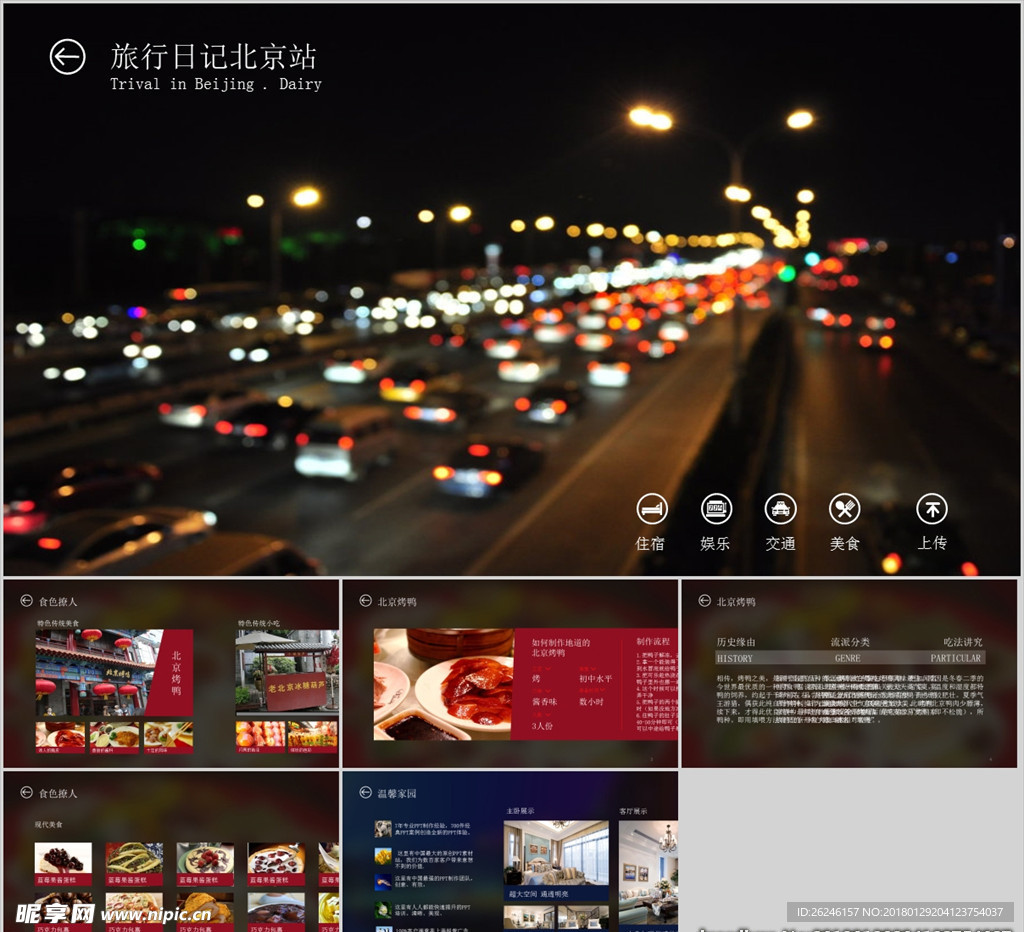Image resolution: width=1024 pixels, height=932 pixels.
Task: Click the 住宿 label text
Action: 650,543
